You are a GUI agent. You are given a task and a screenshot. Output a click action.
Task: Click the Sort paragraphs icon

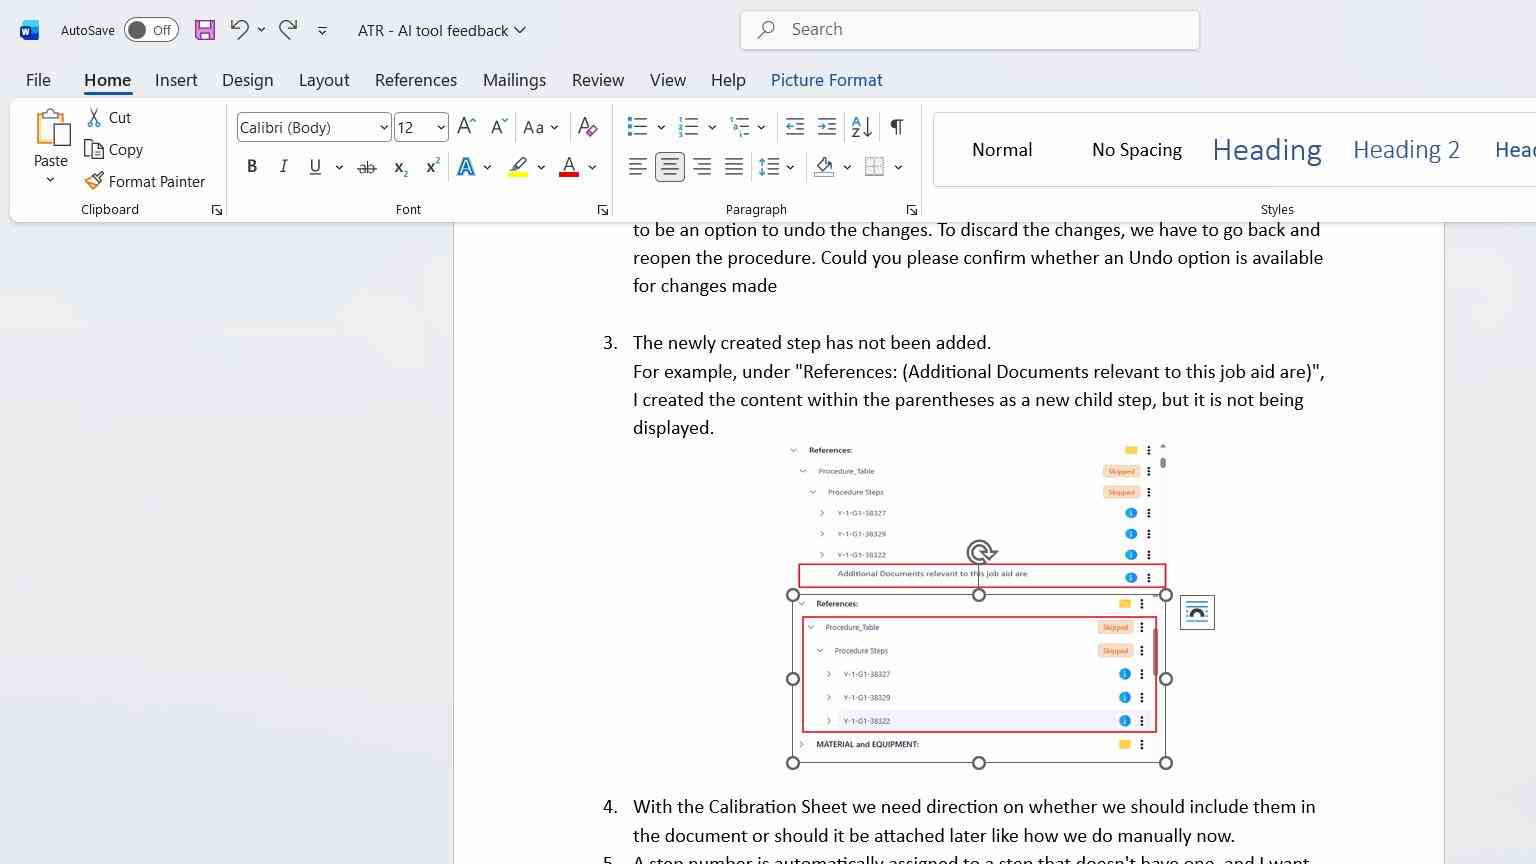[861, 127]
